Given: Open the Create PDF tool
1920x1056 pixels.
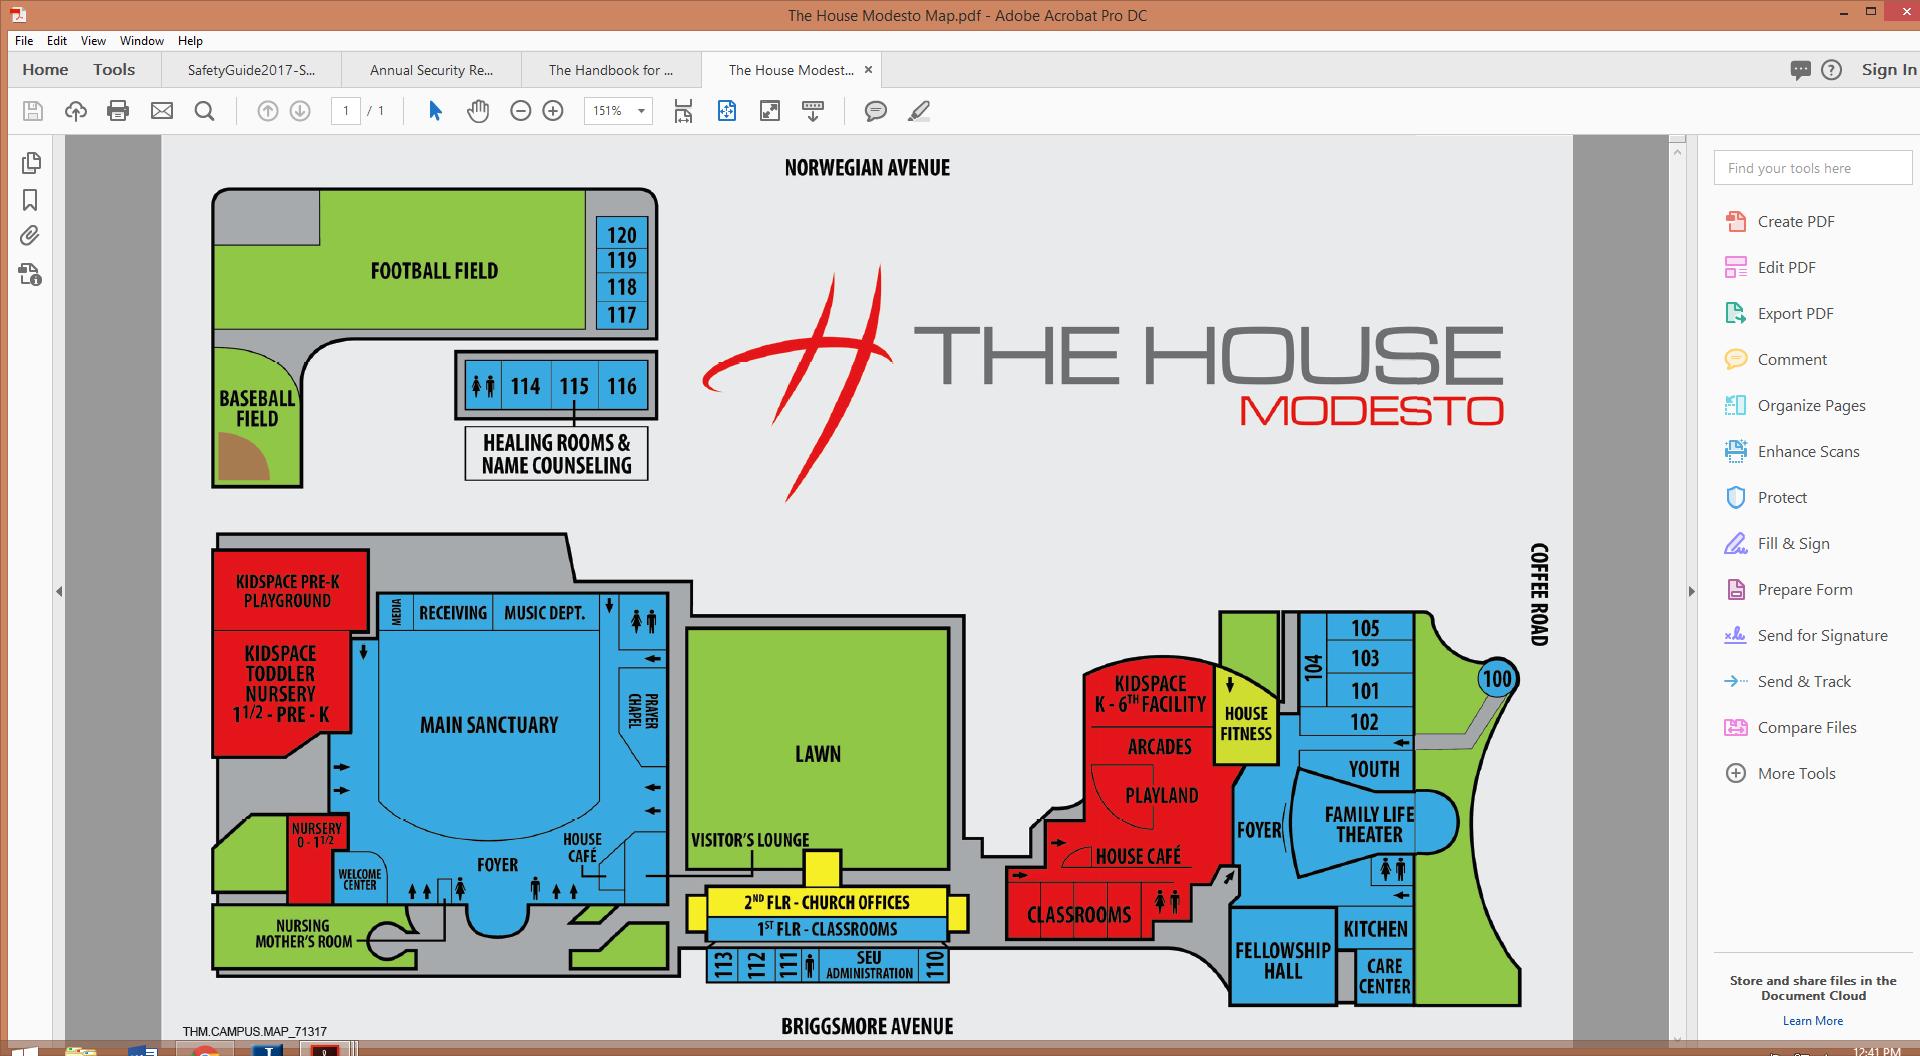Looking at the screenshot, I should tap(1780, 222).
